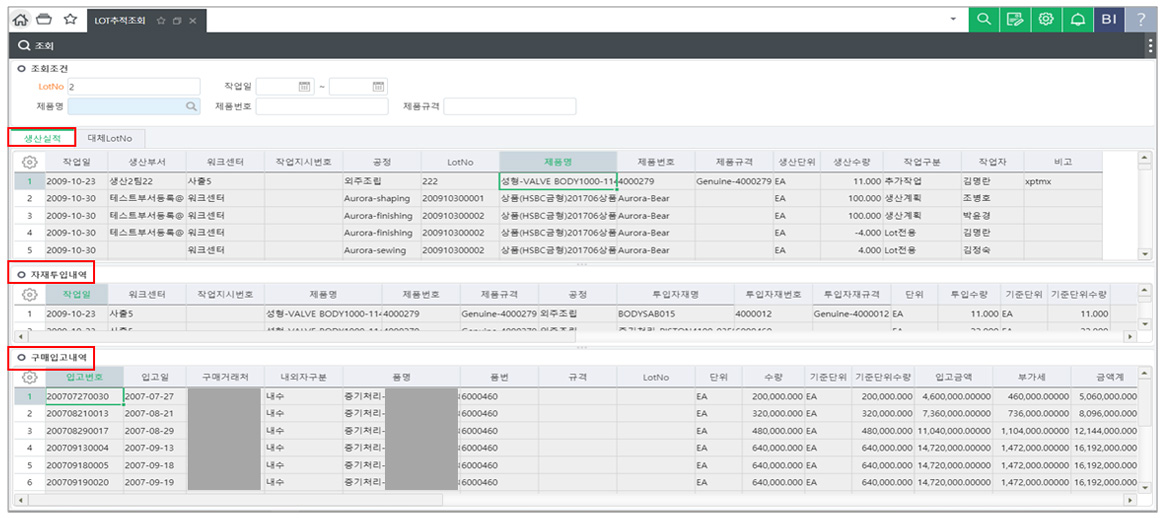Viewport: 1167px width, 518px height.
Task: Select BODYSAB015 material name cell
Action: pos(675,313)
